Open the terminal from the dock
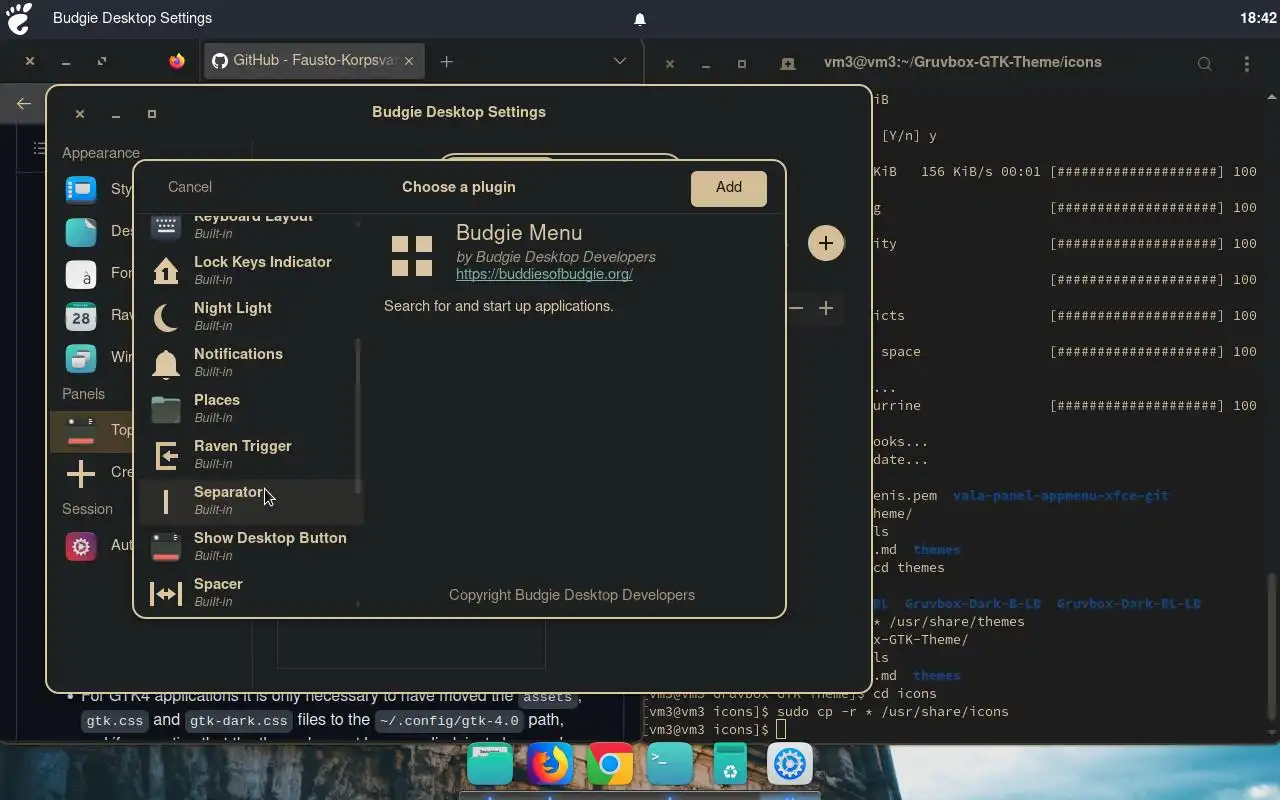1280x800 pixels. coord(669,766)
